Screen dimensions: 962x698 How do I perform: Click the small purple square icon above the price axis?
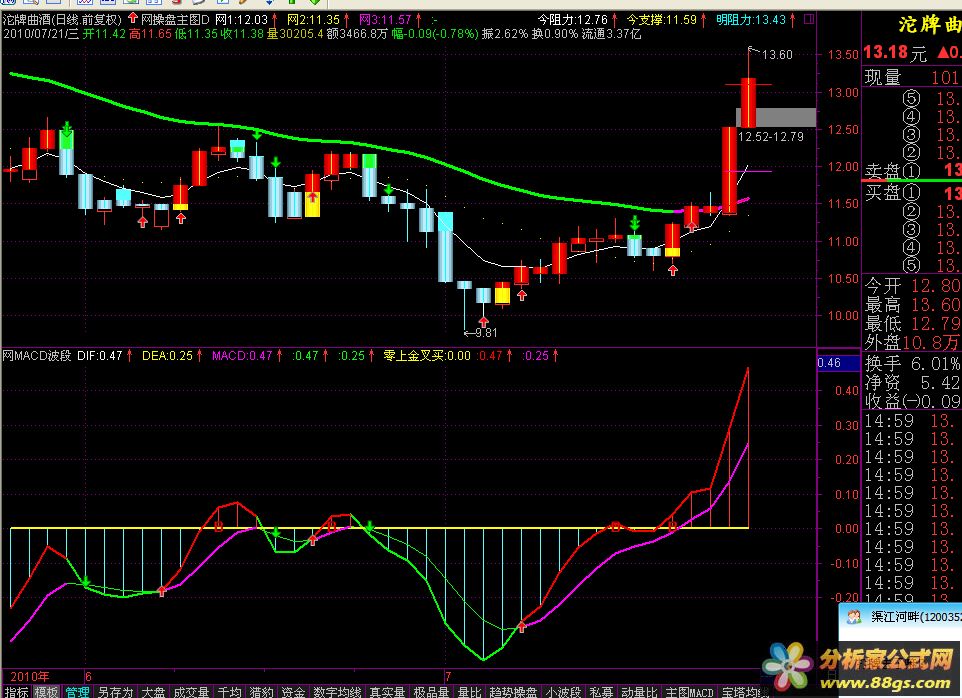pyautogui.click(x=809, y=20)
